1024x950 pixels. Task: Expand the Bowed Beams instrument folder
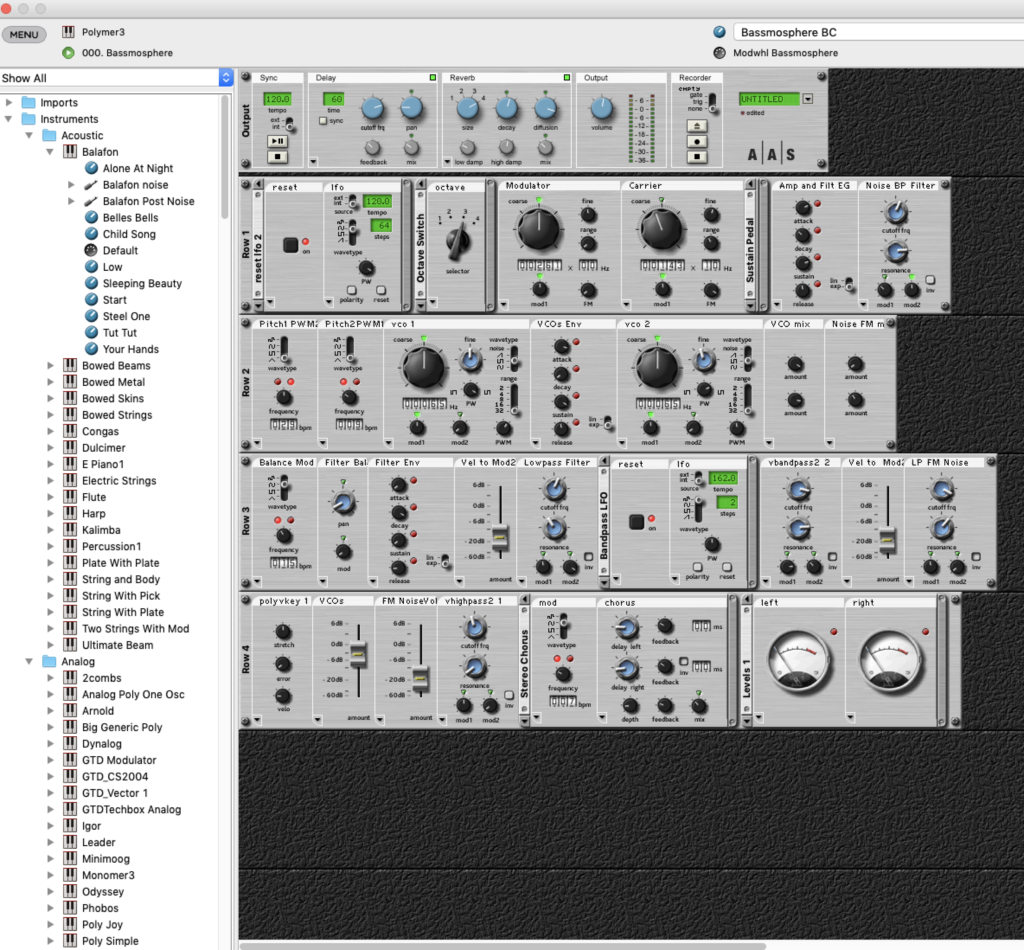point(51,366)
